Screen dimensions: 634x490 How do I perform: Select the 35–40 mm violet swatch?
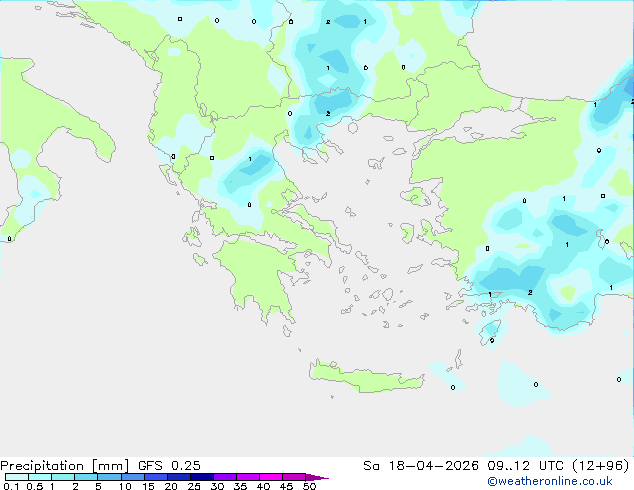coord(247,477)
